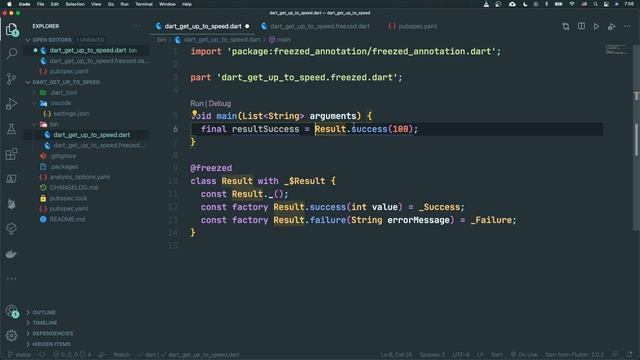
Task: Show additional activity bar views ellipsis
Action: (11, 278)
